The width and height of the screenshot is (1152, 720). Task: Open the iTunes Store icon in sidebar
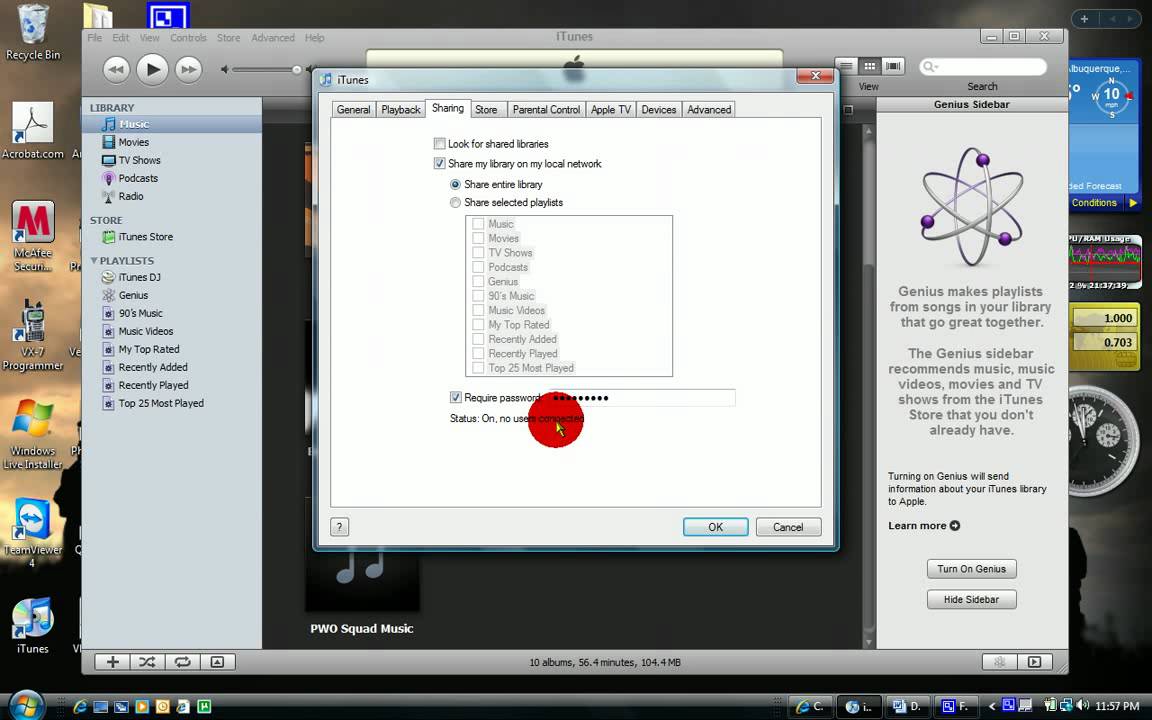point(109,237)
